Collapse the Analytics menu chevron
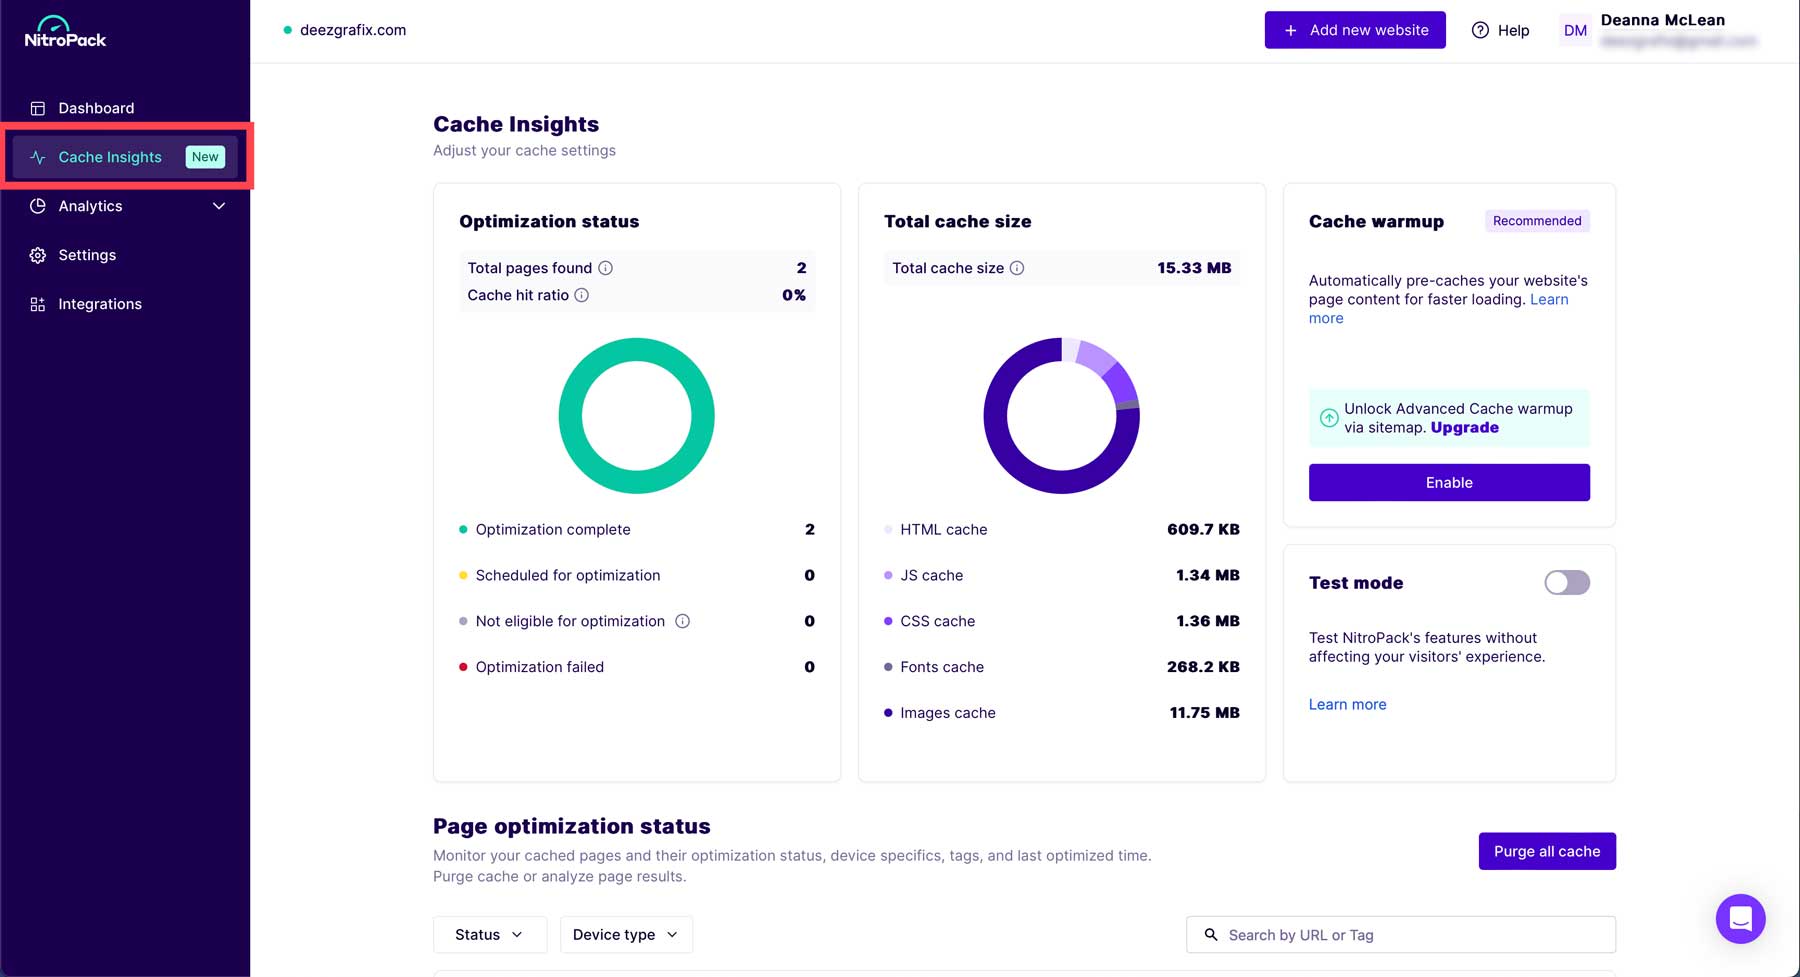This screenshot has width=1800, height=977. (x=218, y=206)
